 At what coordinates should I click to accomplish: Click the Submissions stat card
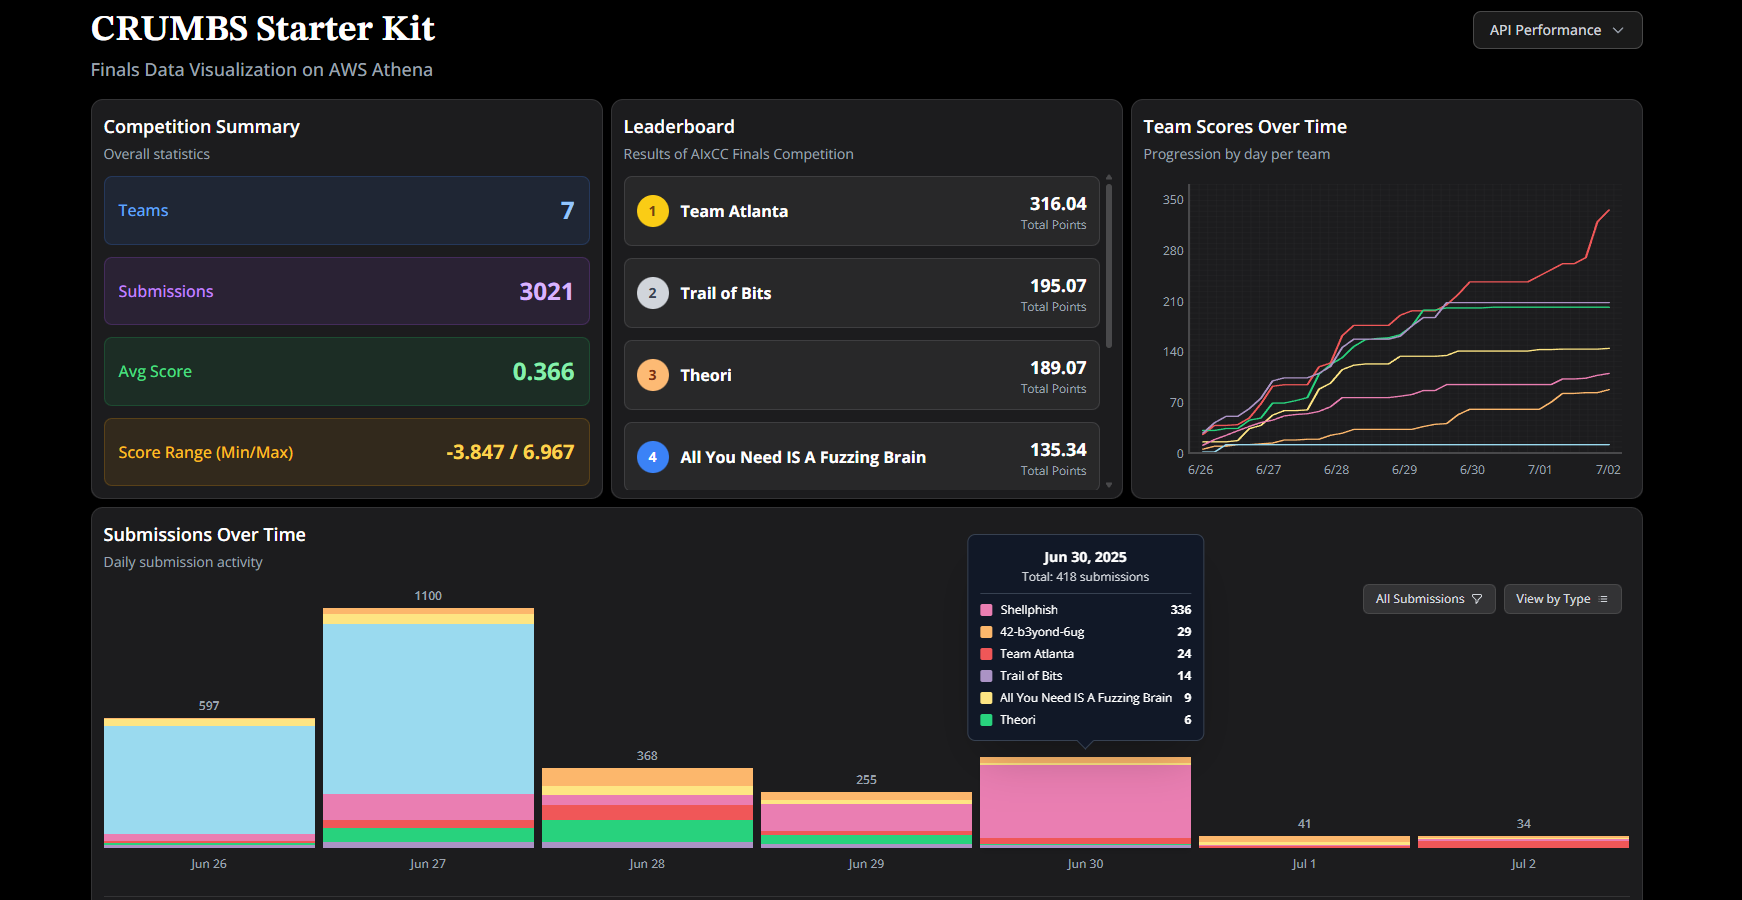point(346,291)
